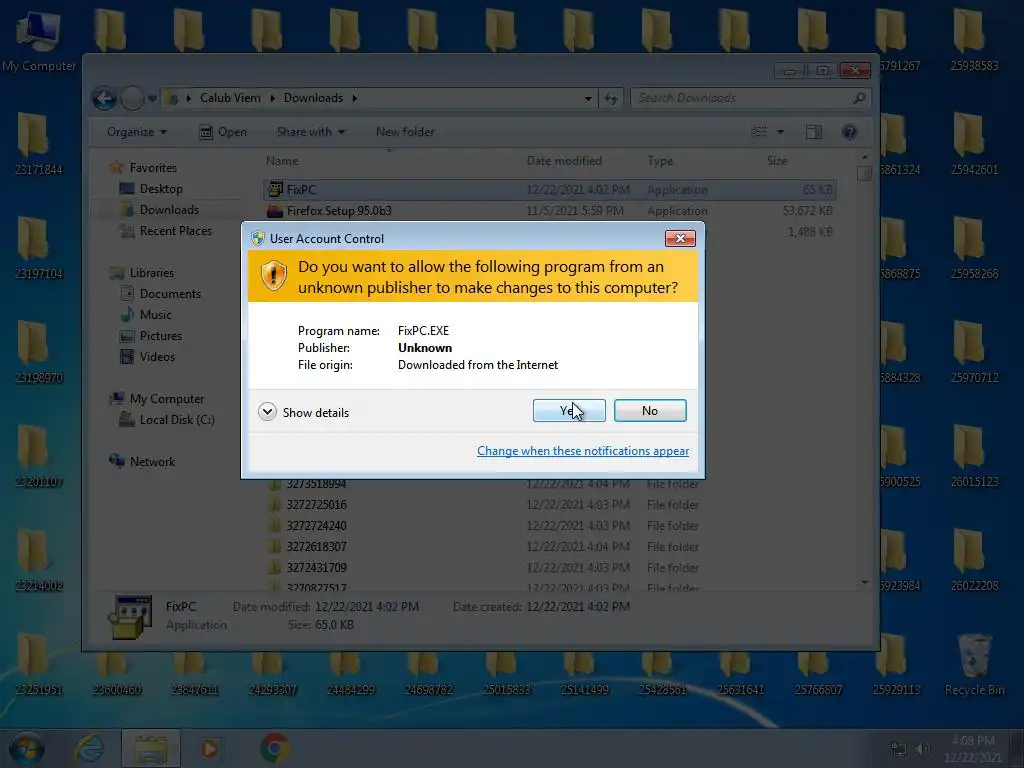Select Favorites in the navigation pane
Image resolution: width=1024 pixels, height=768 pixels.
pos(143,167)
